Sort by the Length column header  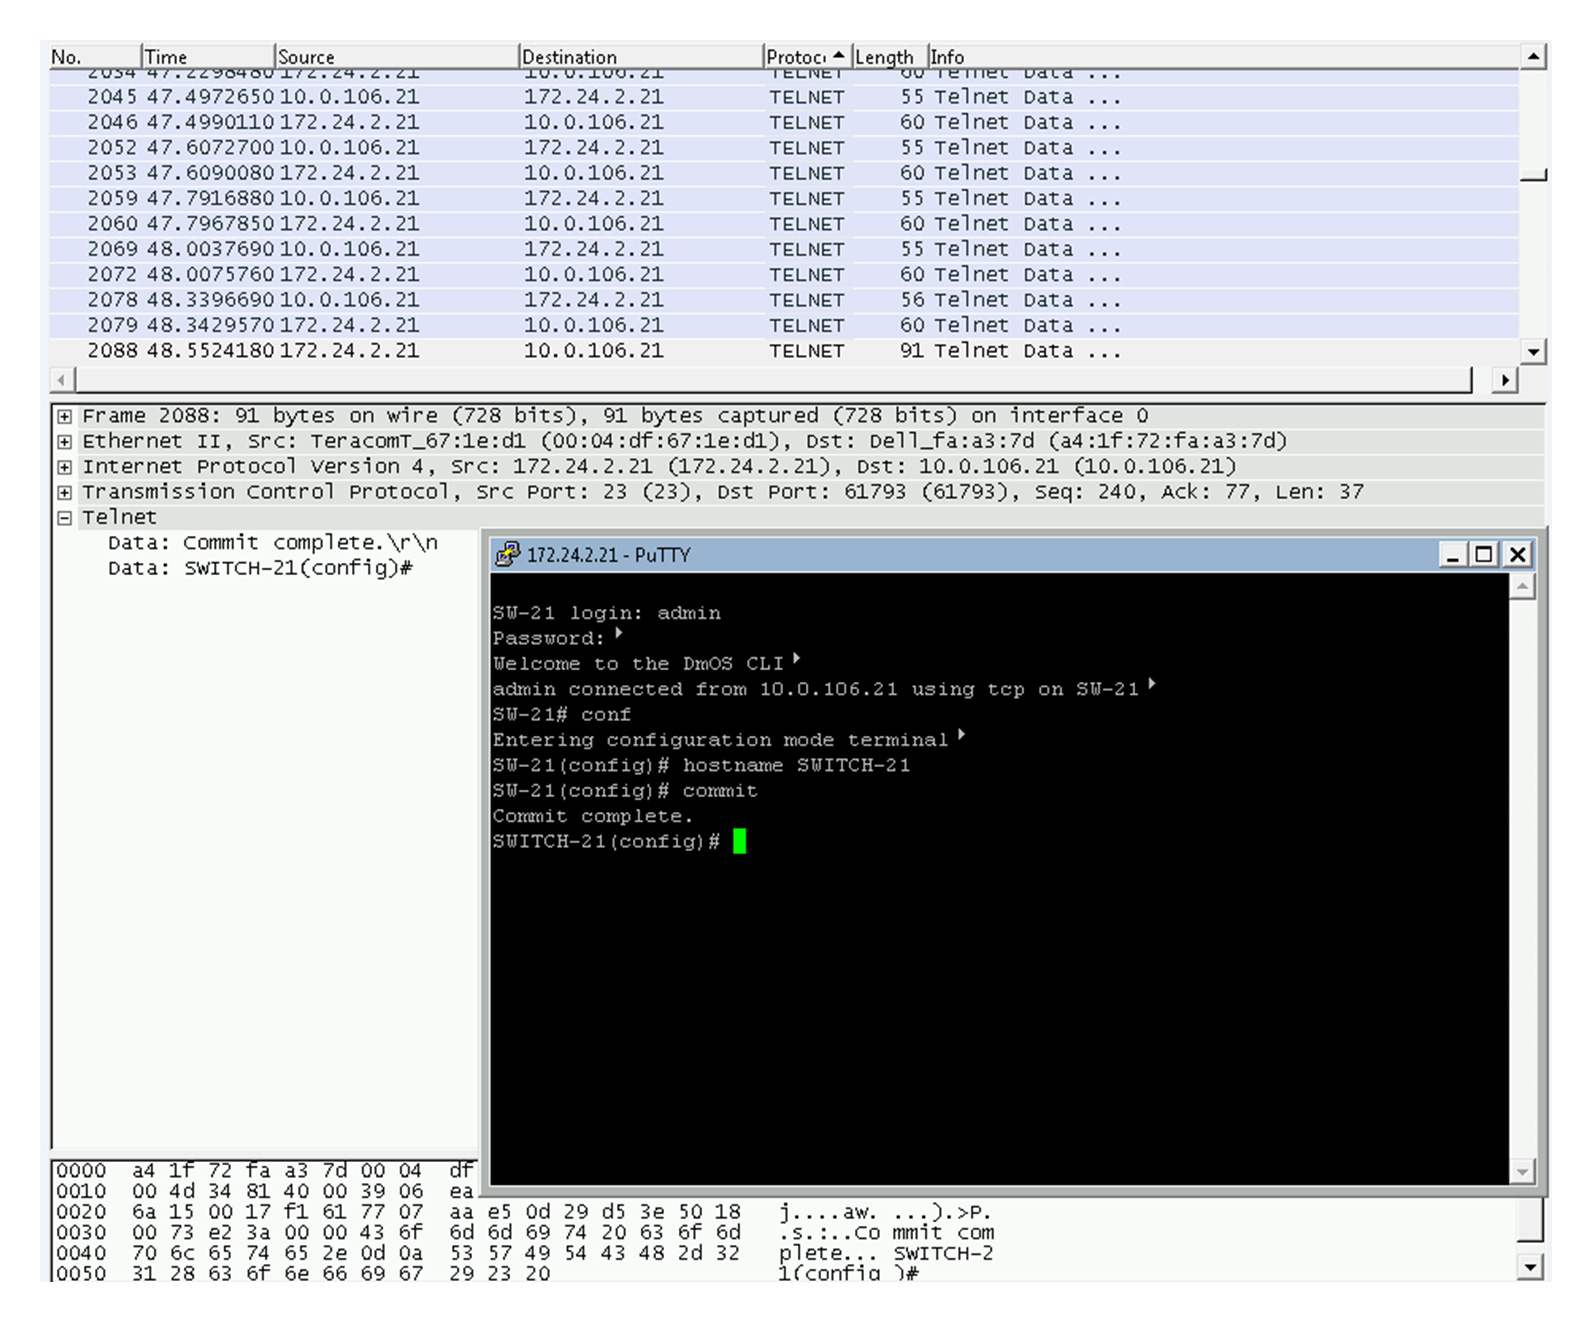889,57
